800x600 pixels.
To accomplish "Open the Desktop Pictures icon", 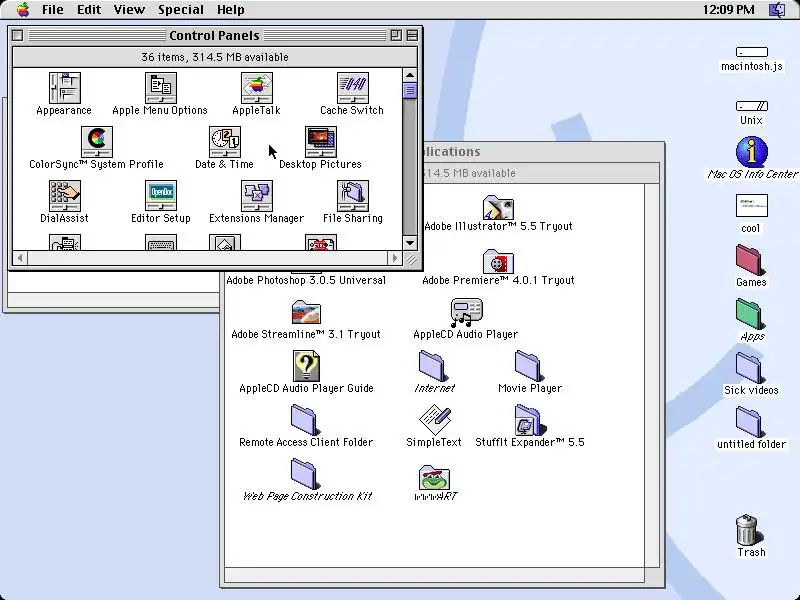I will (320, 142).
